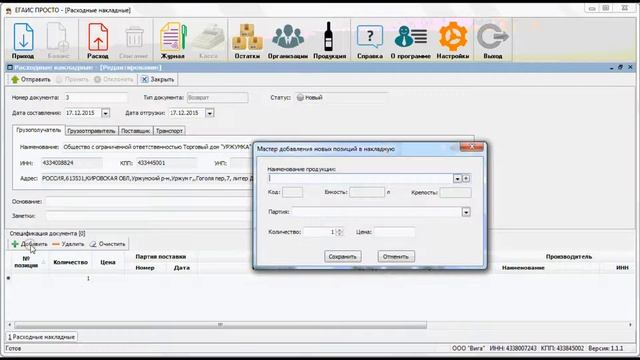
Task: Click the inner document window minimize button
Action: tap(611, 67)
